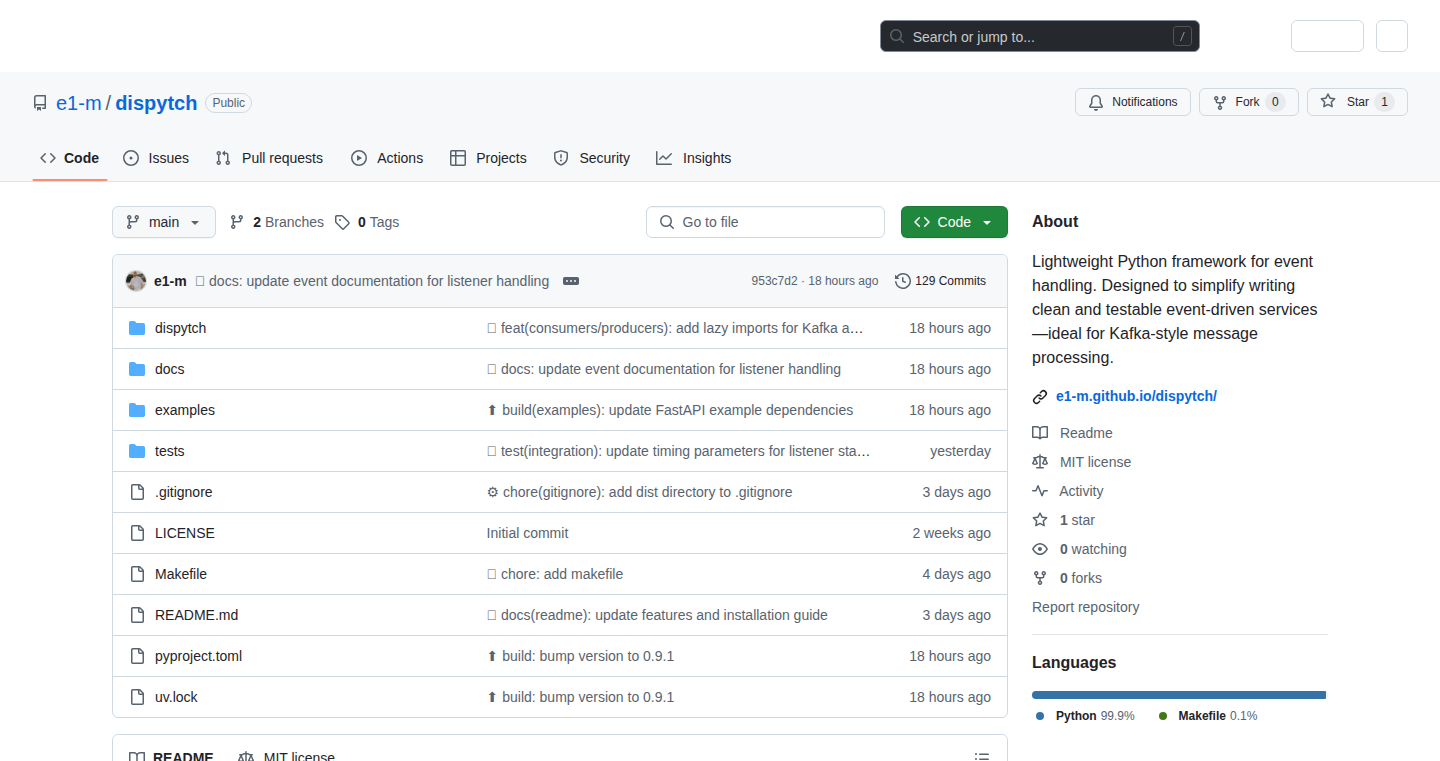This screenshot has height=761, width=1440.
Task: Click the languages bar Python segment
Action: [1179, 694]
